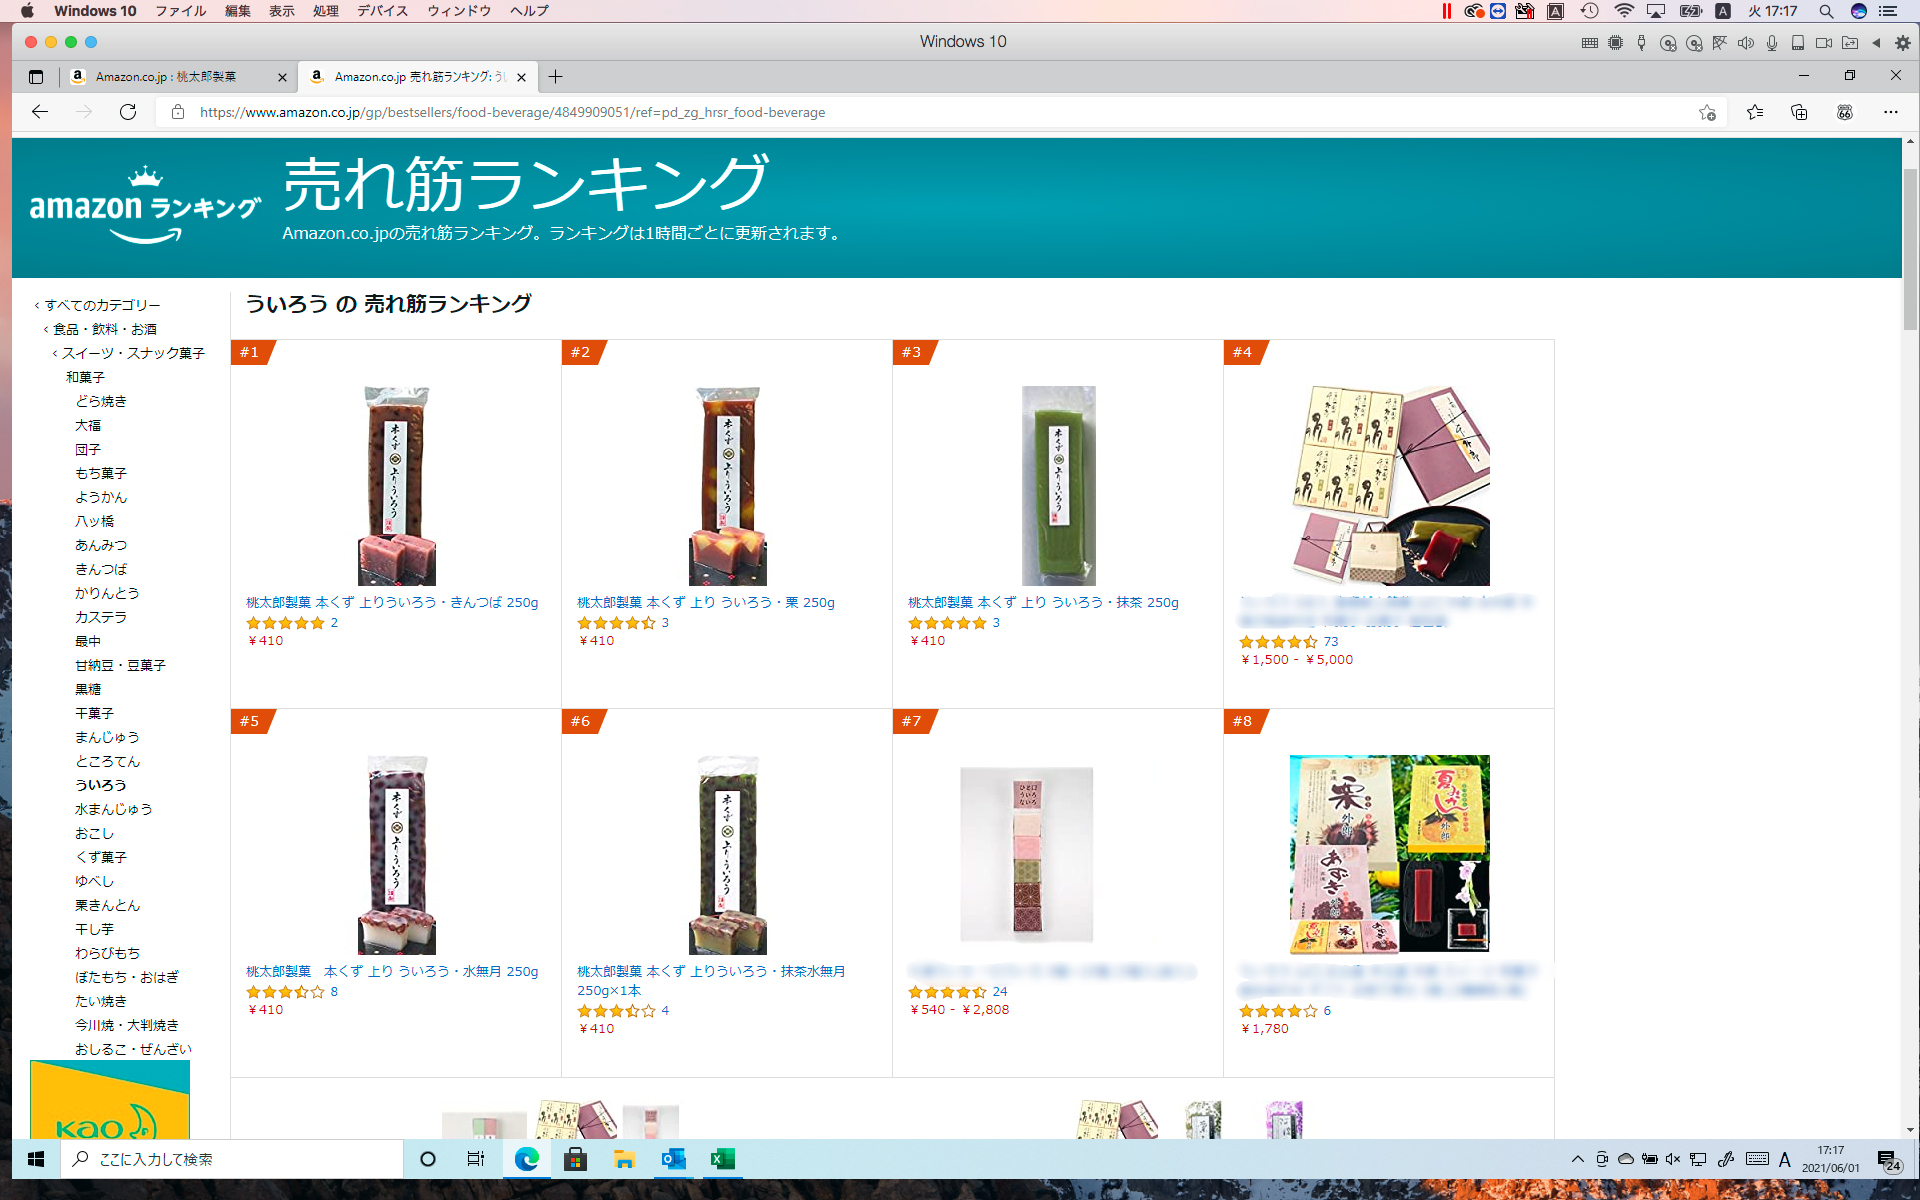
Task: Close the 売れ筋ランキング tab
Action: pyautogui.click(x=521, y=77)
